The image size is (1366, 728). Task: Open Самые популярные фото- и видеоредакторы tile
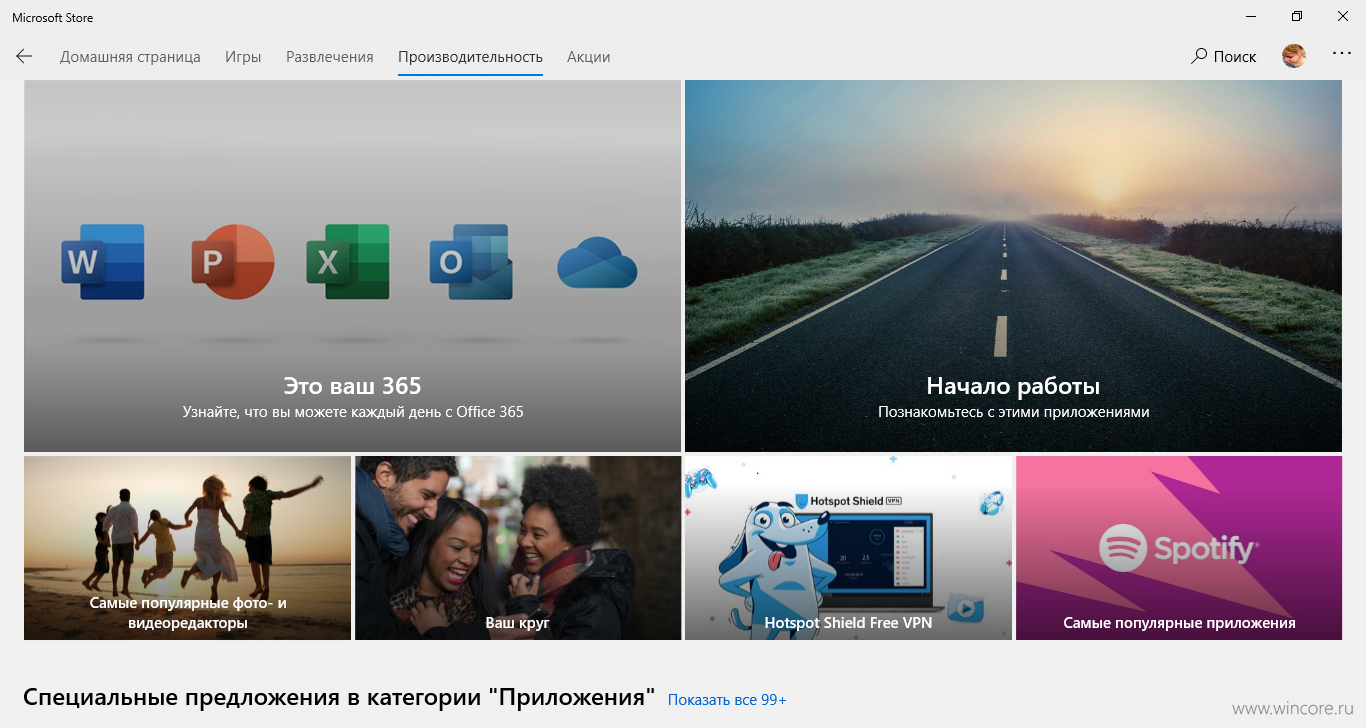(188, 548)
